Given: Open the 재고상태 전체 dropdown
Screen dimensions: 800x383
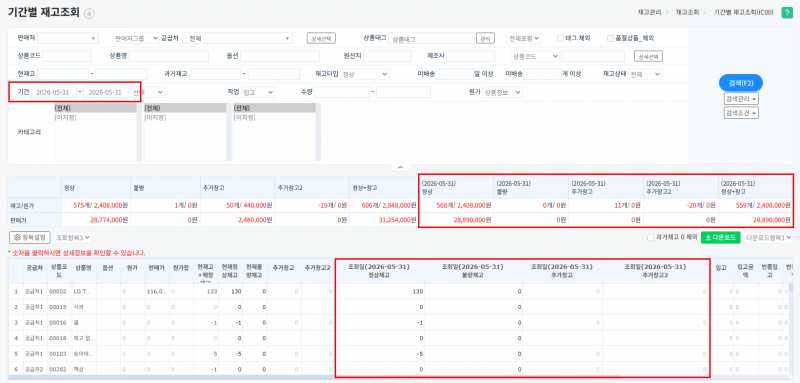Looking at the screenshot, I should 645,74.
